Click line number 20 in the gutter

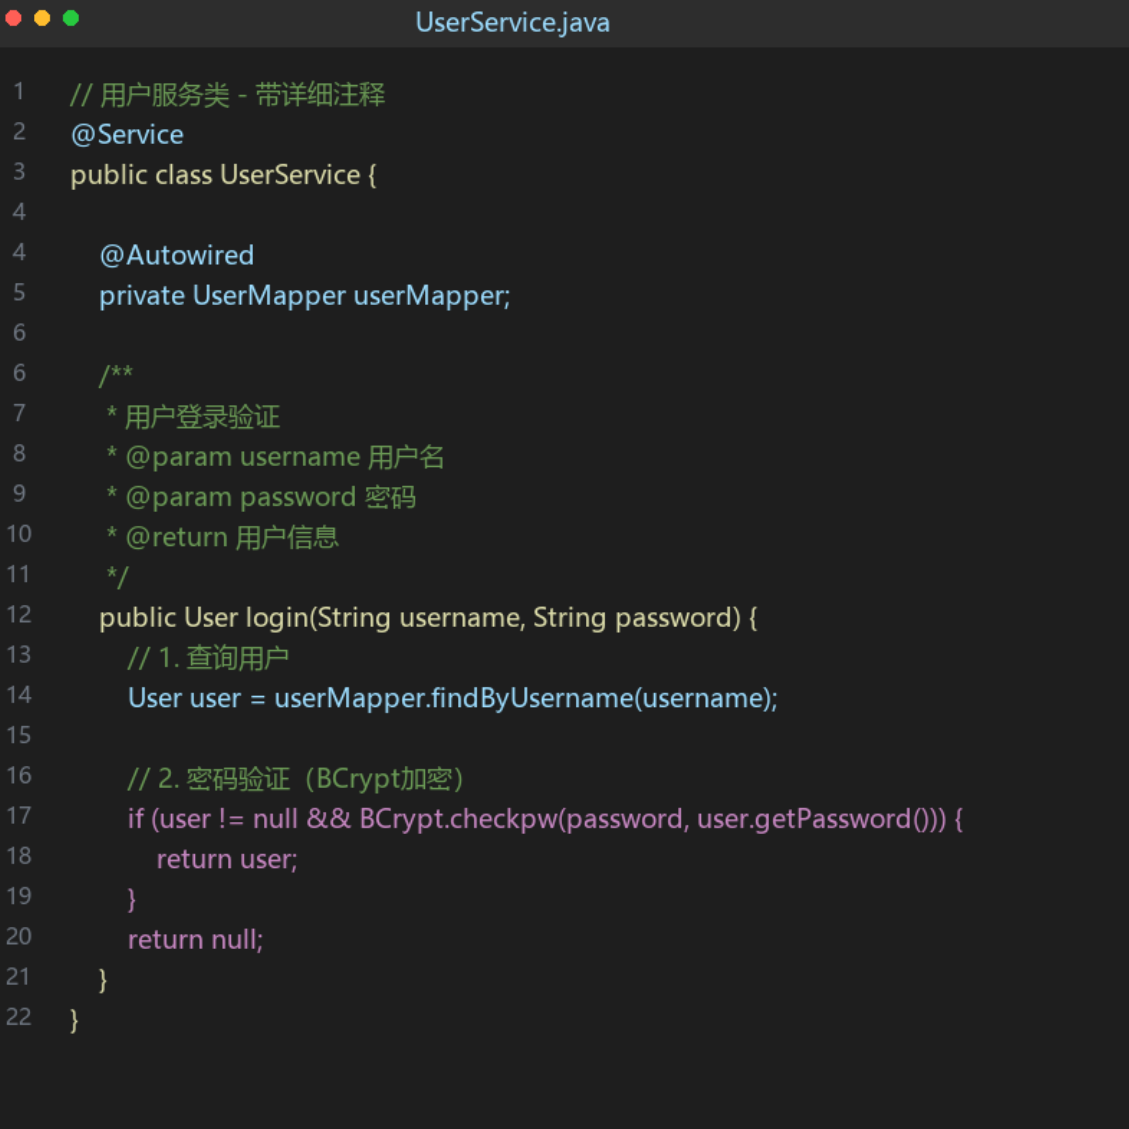point(19,936)
